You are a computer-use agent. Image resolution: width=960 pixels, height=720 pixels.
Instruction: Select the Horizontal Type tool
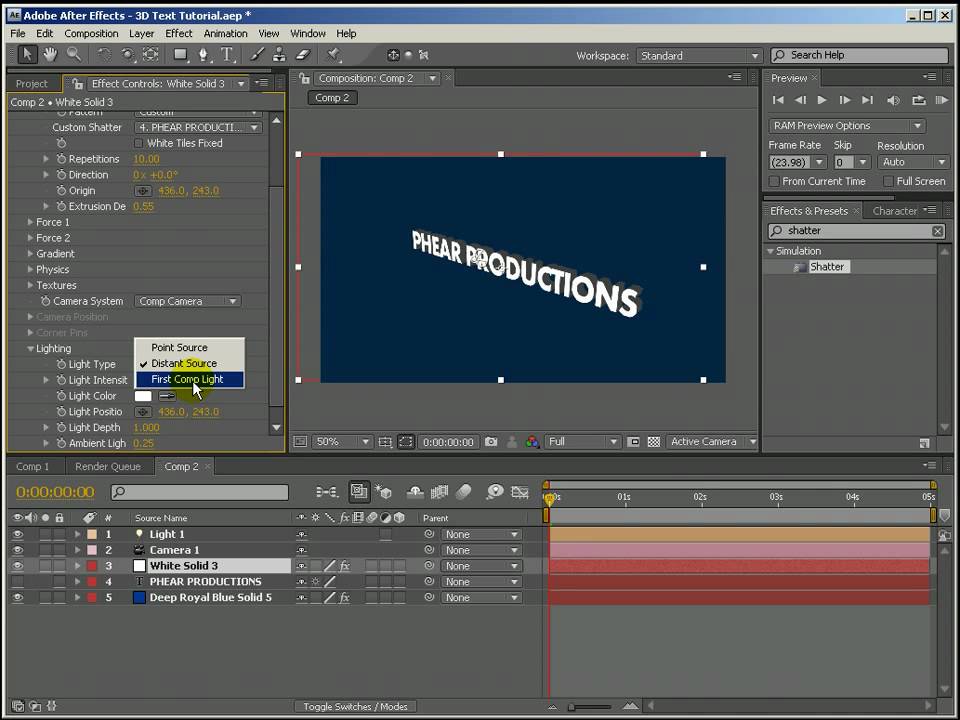tap(227, 54)
